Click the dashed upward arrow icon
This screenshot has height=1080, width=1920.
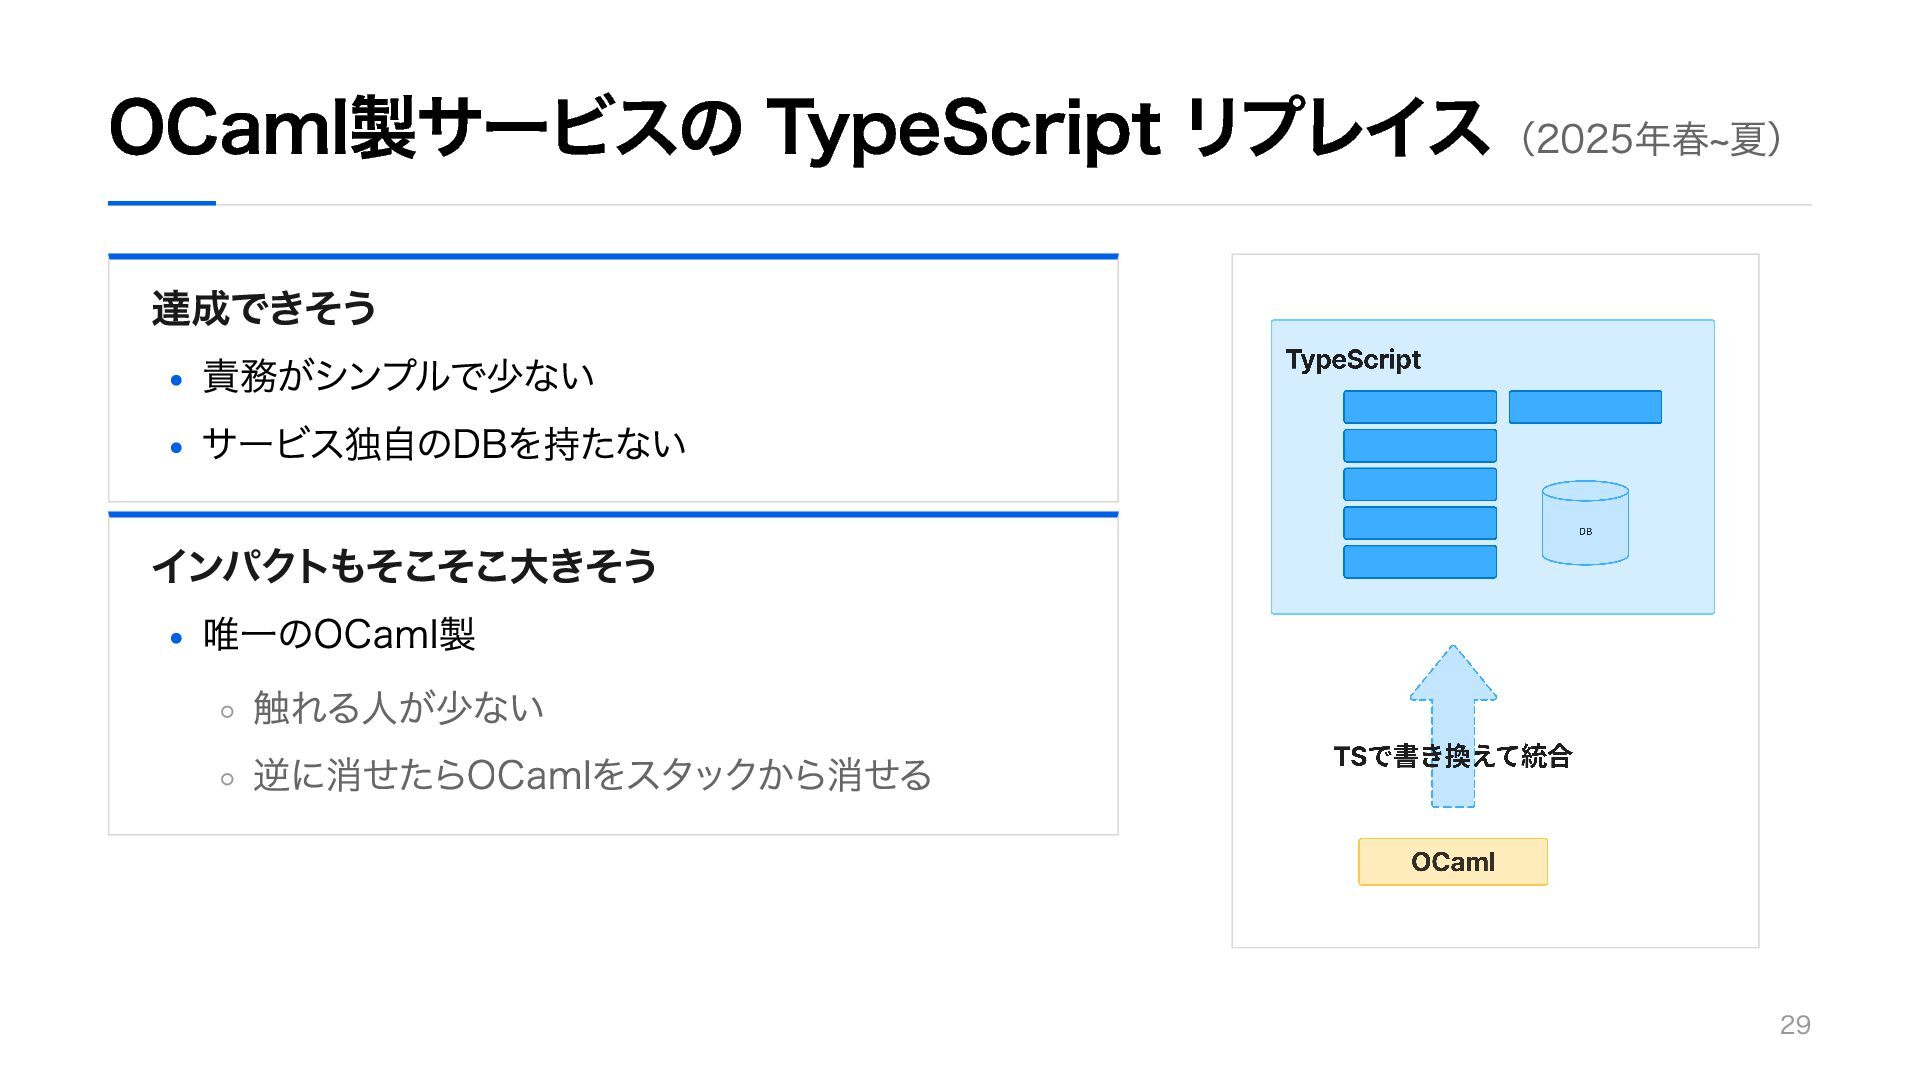(1453, 726)
